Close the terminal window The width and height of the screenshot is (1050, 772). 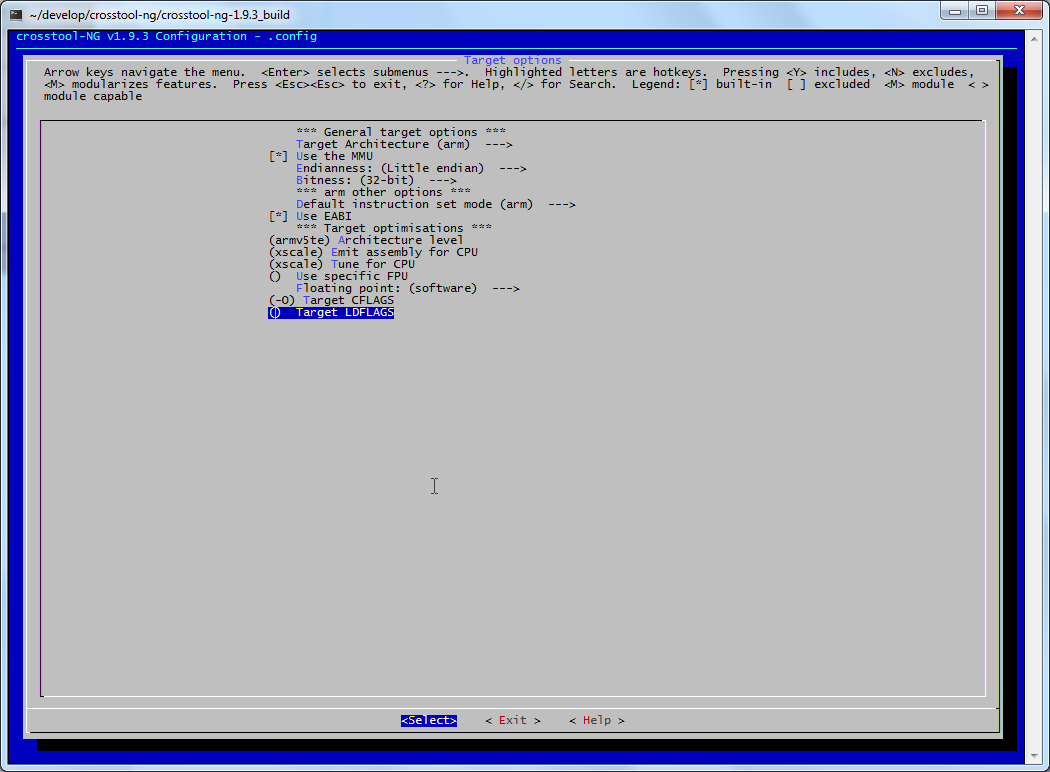pos(1020,11)
